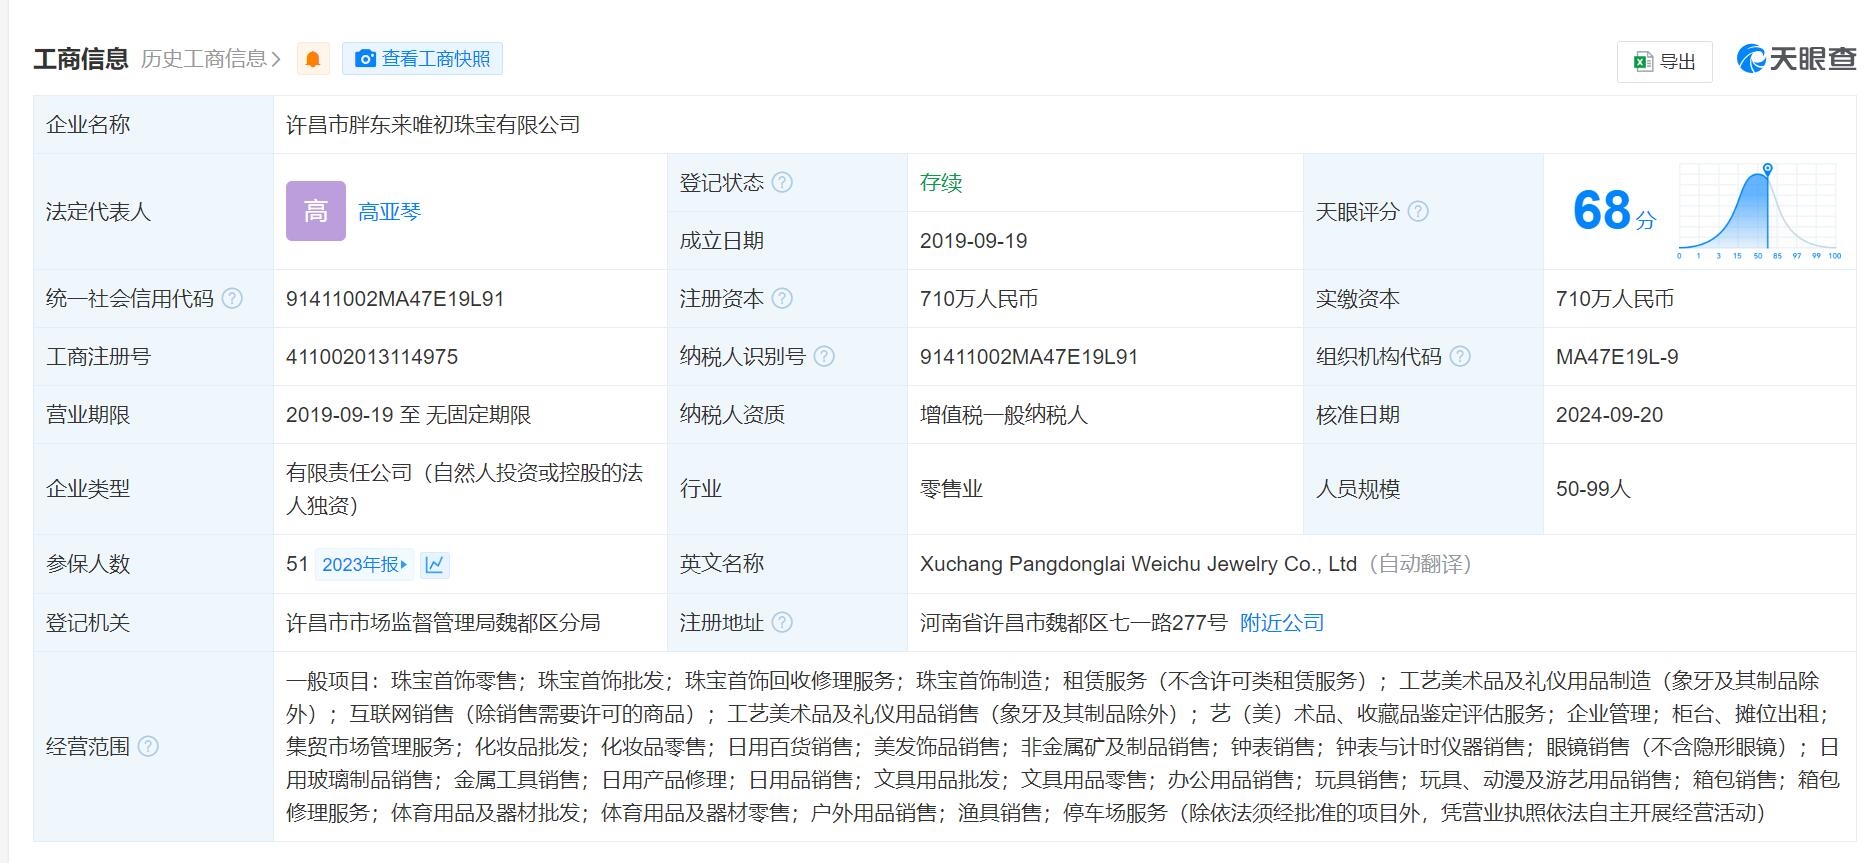Click the 存续 status text
This screenshot has height=863, width=1871.
[x=941, y=183]
